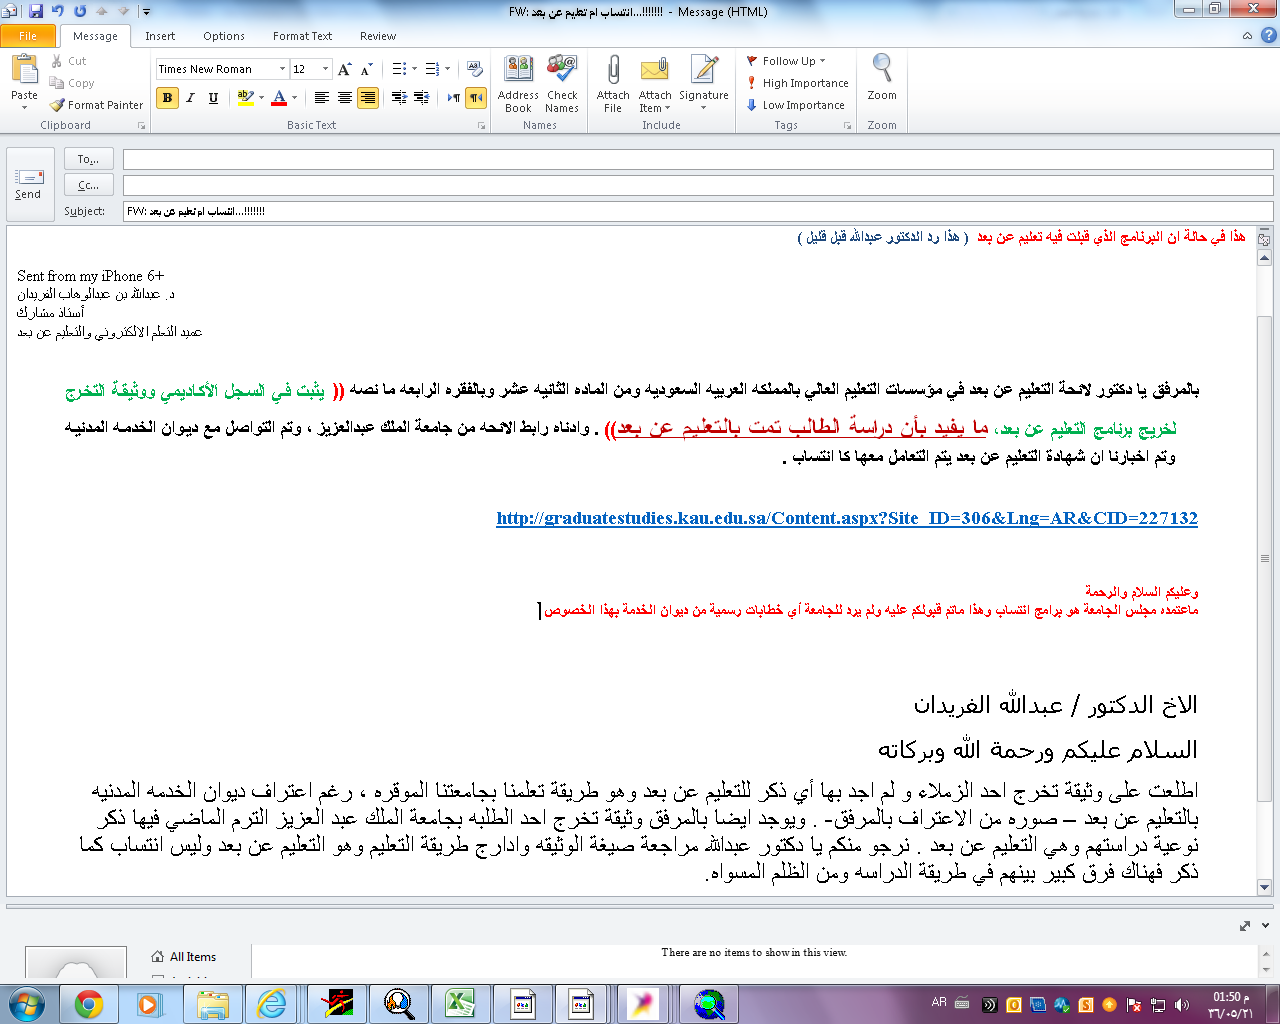The image size is (1280, 1024).
Task: Open Google Chrome from the taskbar
Action: (89, 1004)
